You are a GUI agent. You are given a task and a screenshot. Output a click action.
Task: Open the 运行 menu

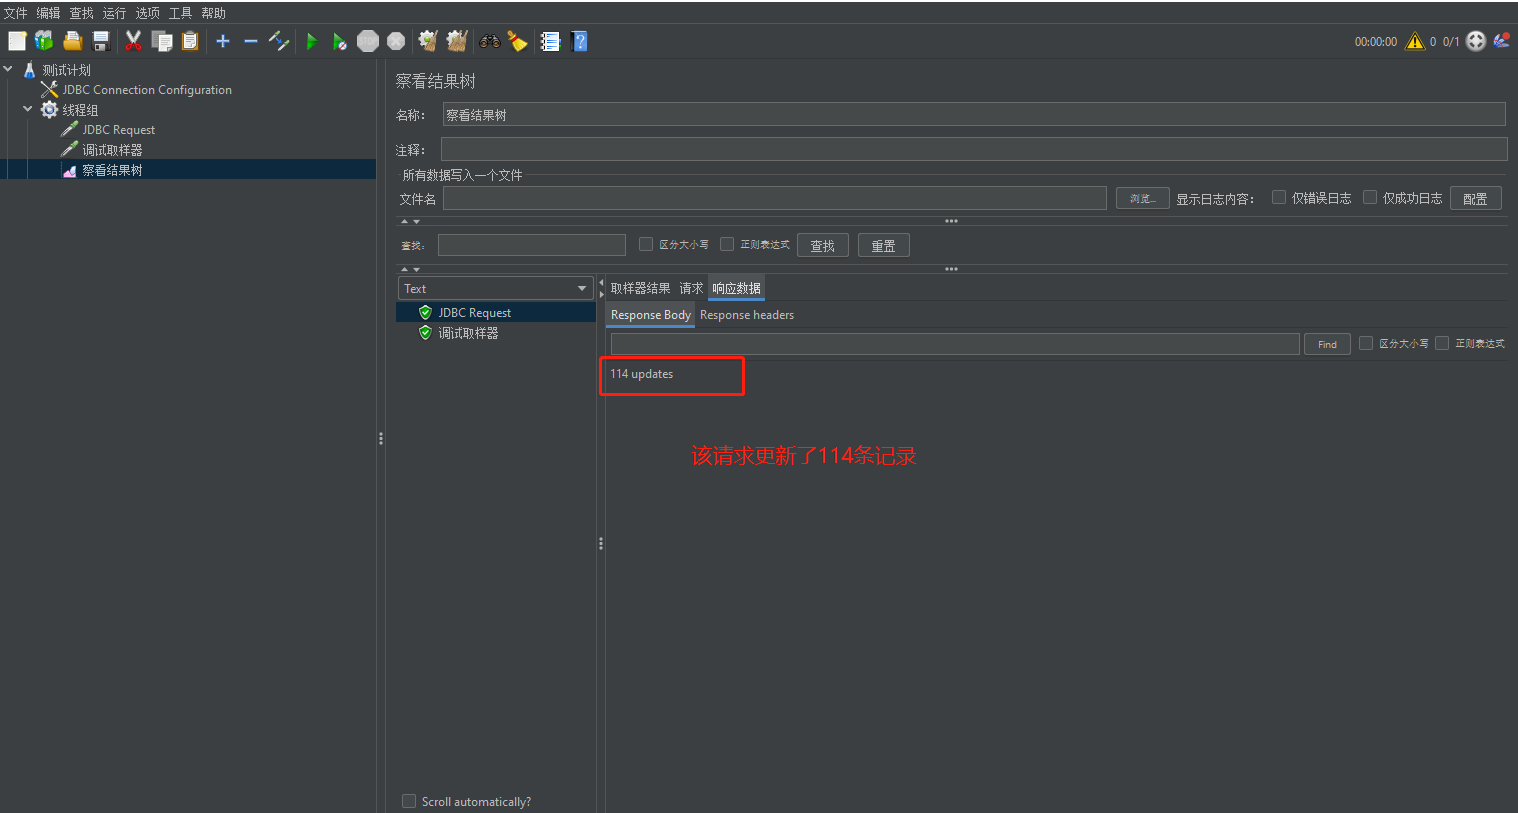pos(115,13)
